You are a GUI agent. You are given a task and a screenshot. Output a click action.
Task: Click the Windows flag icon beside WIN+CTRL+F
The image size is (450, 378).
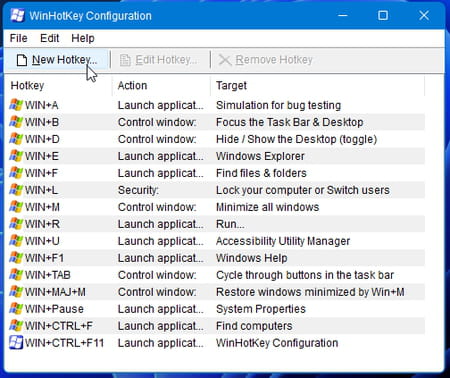(16, 326)
